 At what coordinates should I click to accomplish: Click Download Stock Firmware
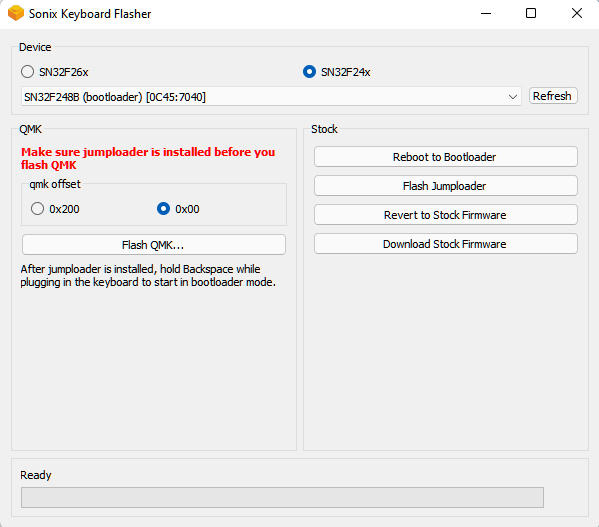tap(445, 244)
